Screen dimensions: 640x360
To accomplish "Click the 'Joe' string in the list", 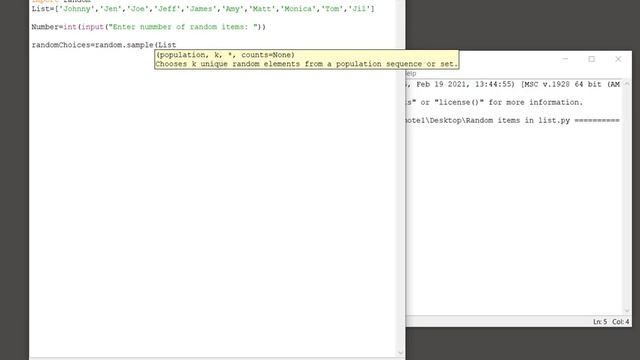I will pyautogui.click(x=138, y=9).
